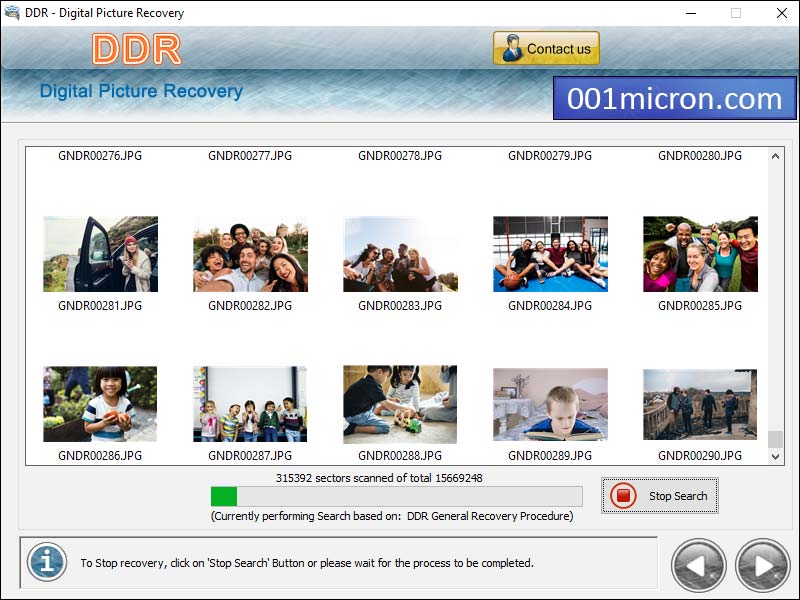The image size is (800, 600).
Task: Open recovered image GNDR00288.JPG
Action: click(x=400, y=403)
